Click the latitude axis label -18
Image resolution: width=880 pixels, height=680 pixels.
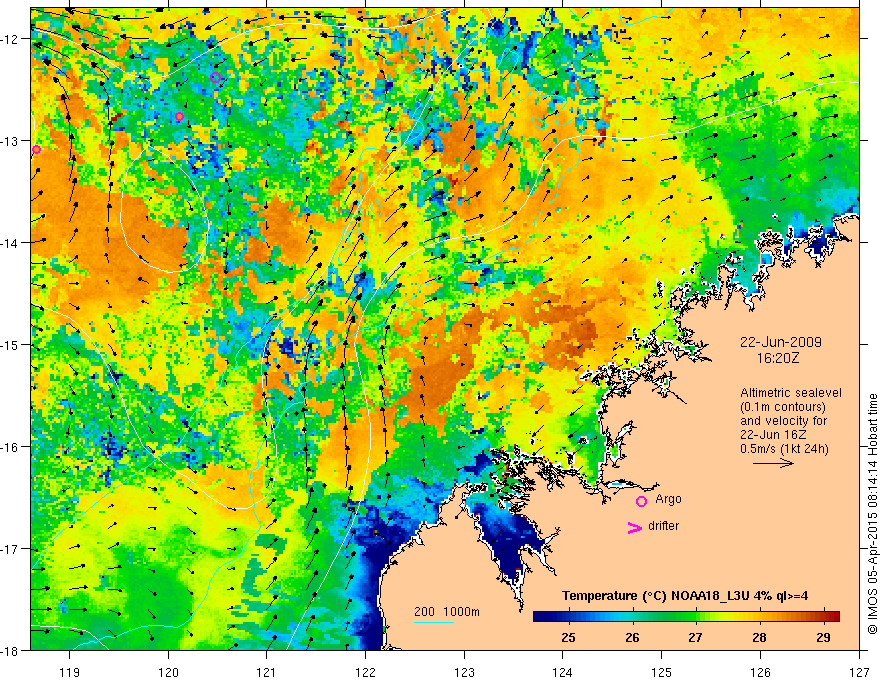(10, 650)
